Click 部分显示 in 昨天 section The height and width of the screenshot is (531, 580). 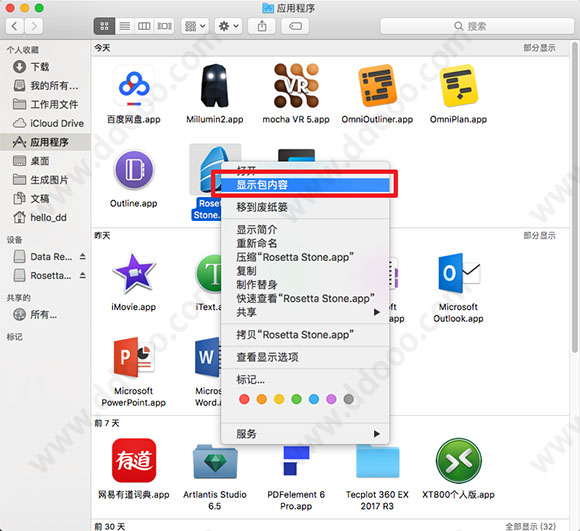[539, 236]
